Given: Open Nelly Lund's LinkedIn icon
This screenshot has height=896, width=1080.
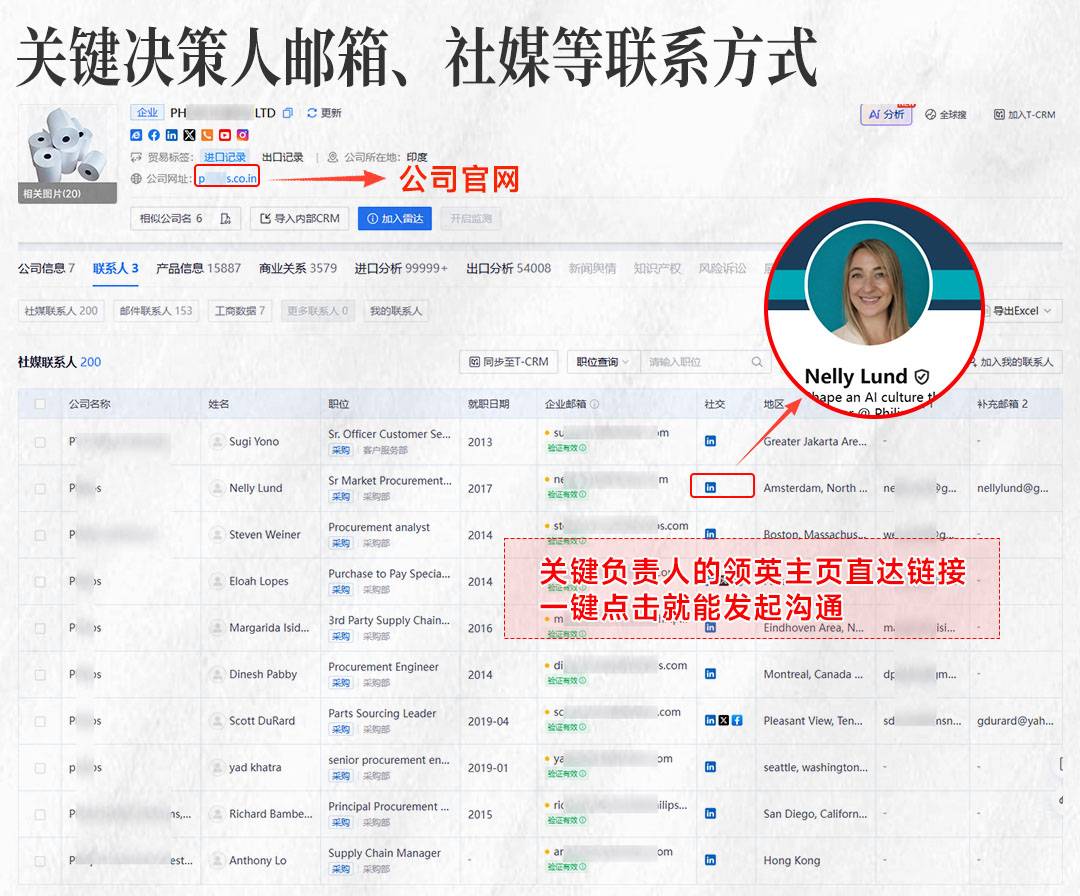Looking at the screenshot, I should pyautogui.click(x=711, y=488).
